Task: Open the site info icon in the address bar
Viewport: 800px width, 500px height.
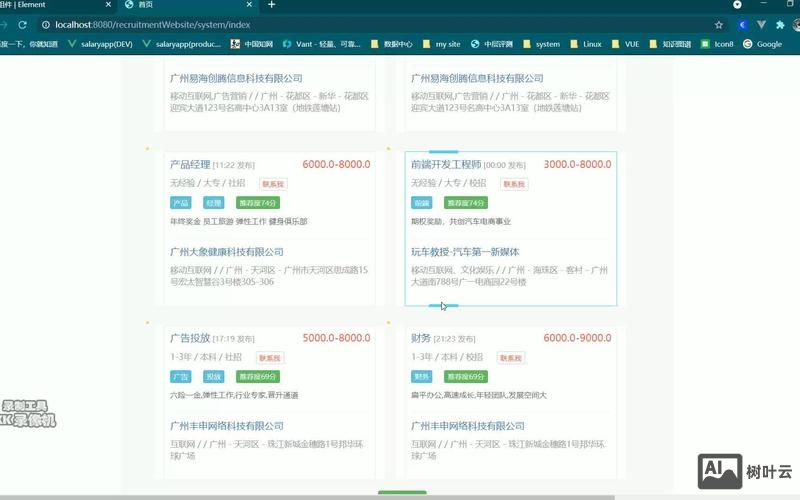Action: pyautogui.click(x=45, y=24)
